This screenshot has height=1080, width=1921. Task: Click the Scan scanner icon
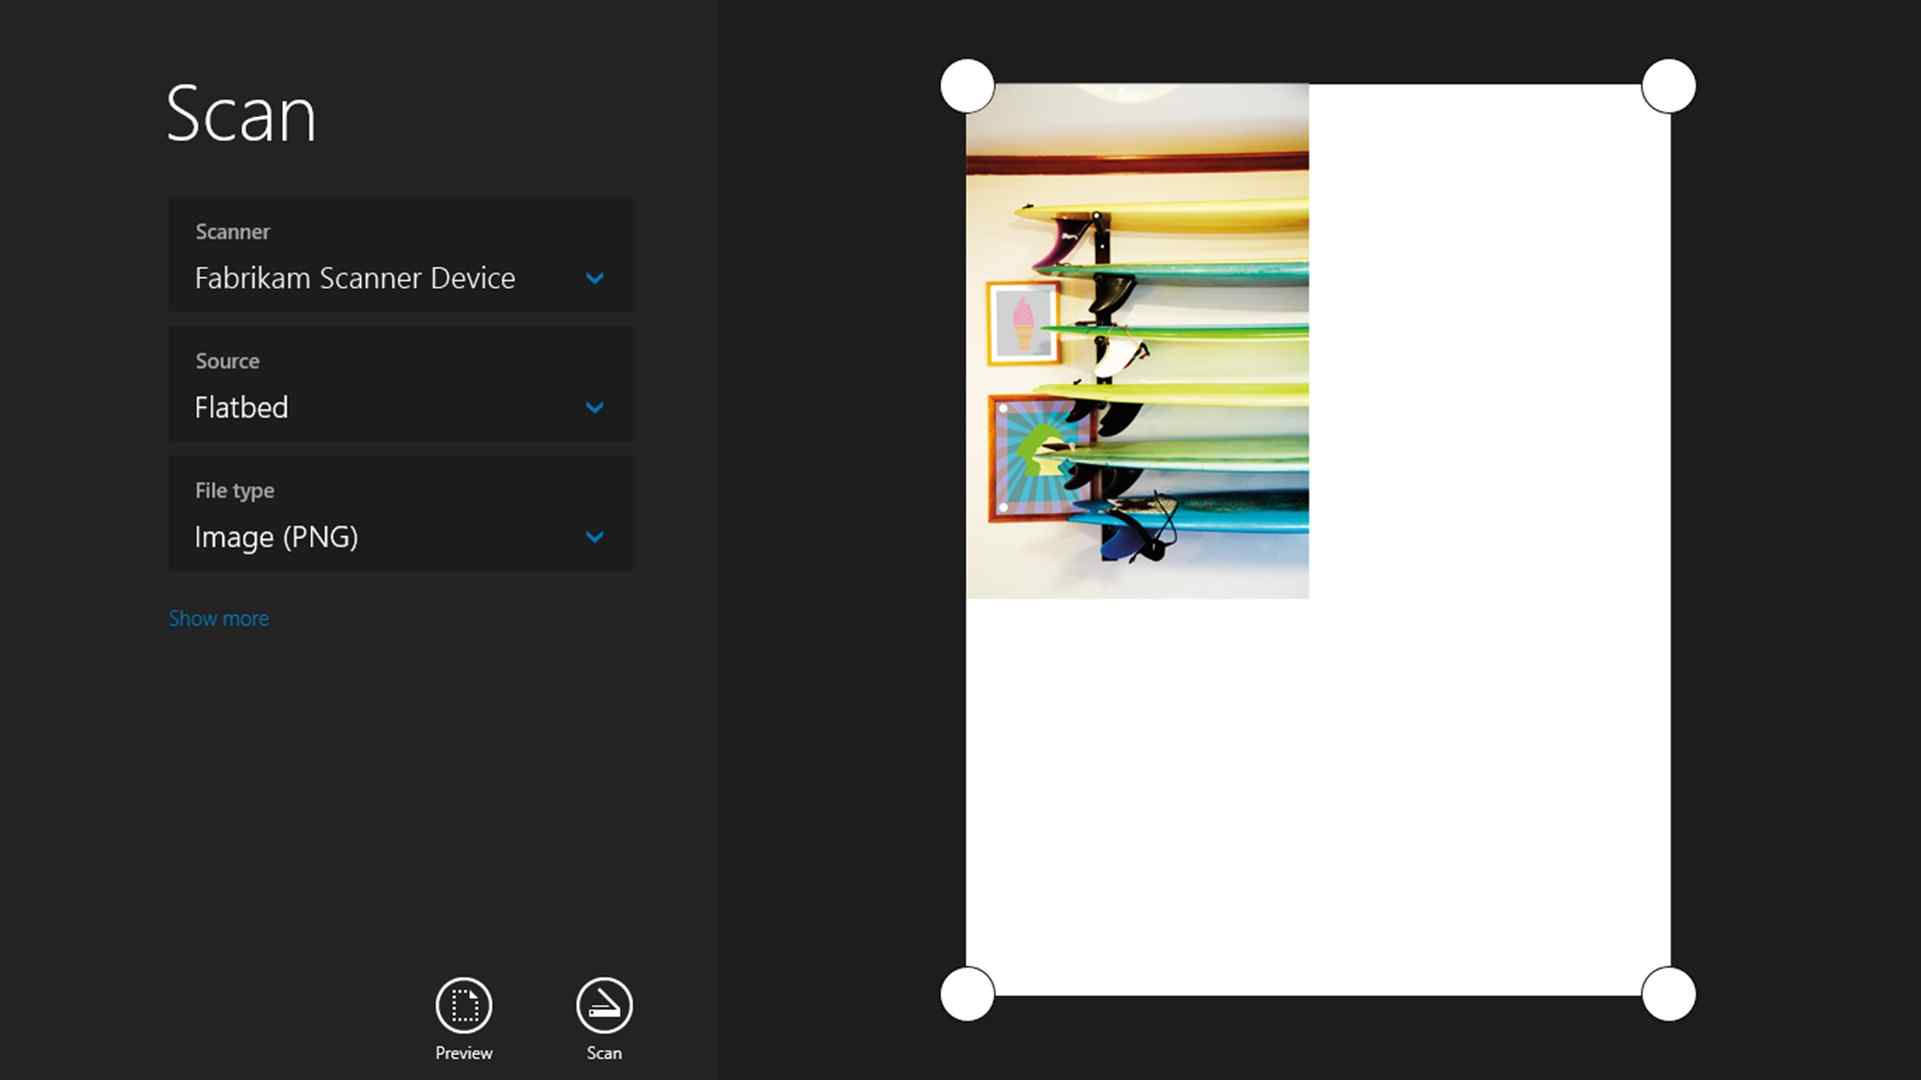coord(603,1003)
